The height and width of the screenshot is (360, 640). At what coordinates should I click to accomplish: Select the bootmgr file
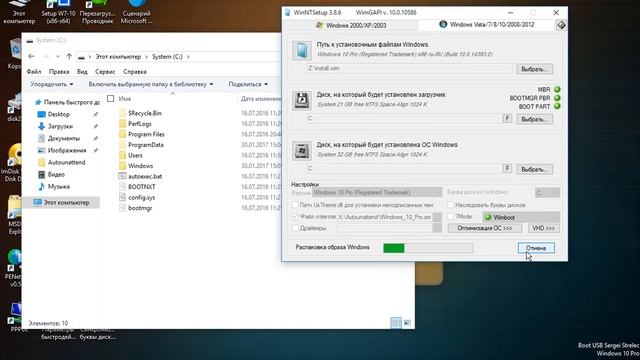click(140, 208)
